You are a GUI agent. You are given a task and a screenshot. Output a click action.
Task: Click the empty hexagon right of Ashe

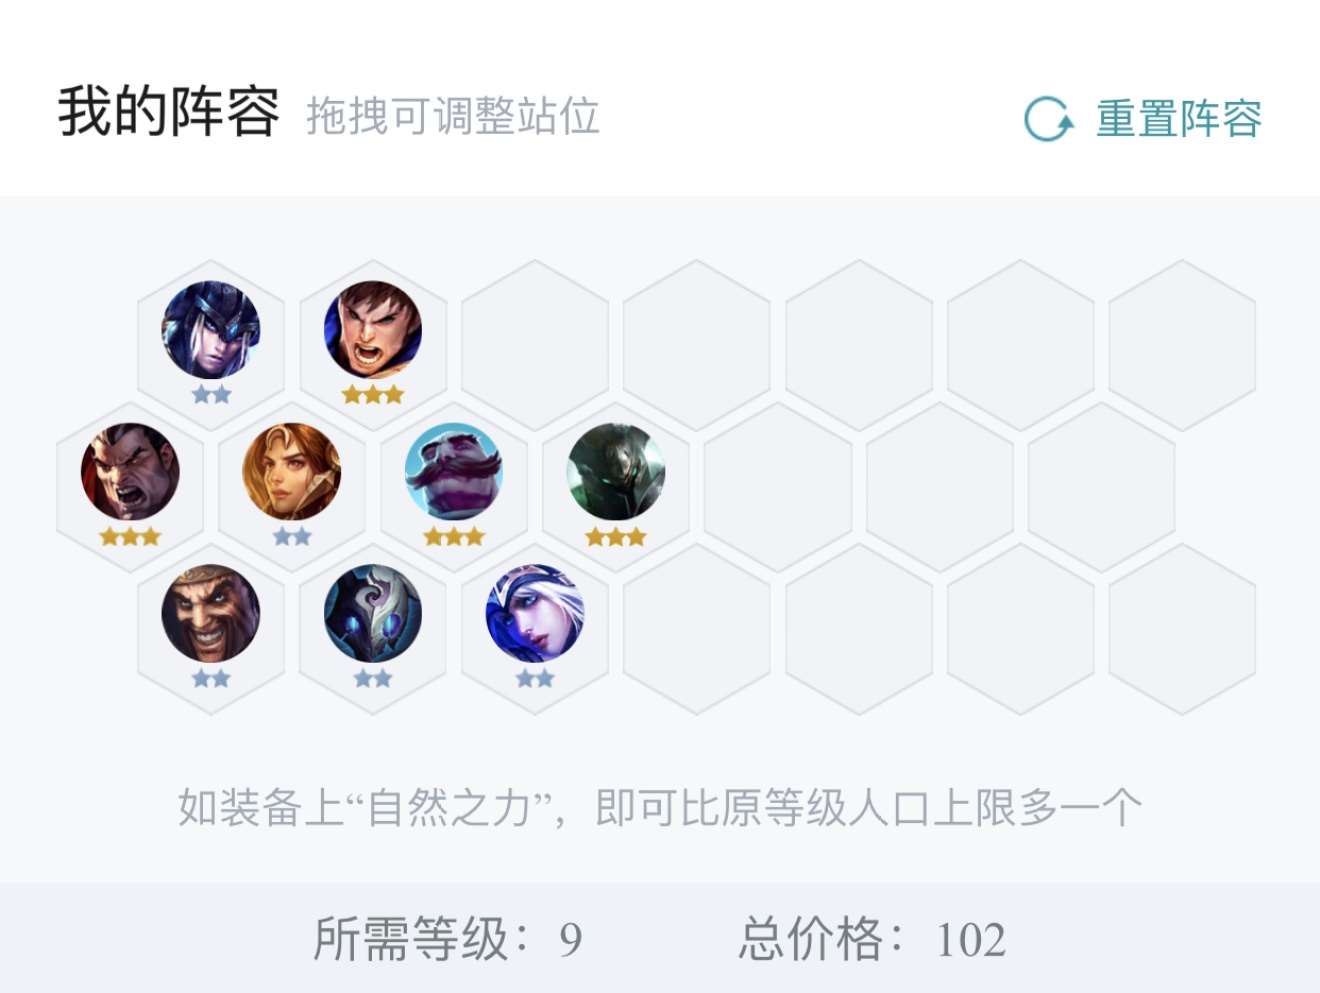[x=697, y=629]
